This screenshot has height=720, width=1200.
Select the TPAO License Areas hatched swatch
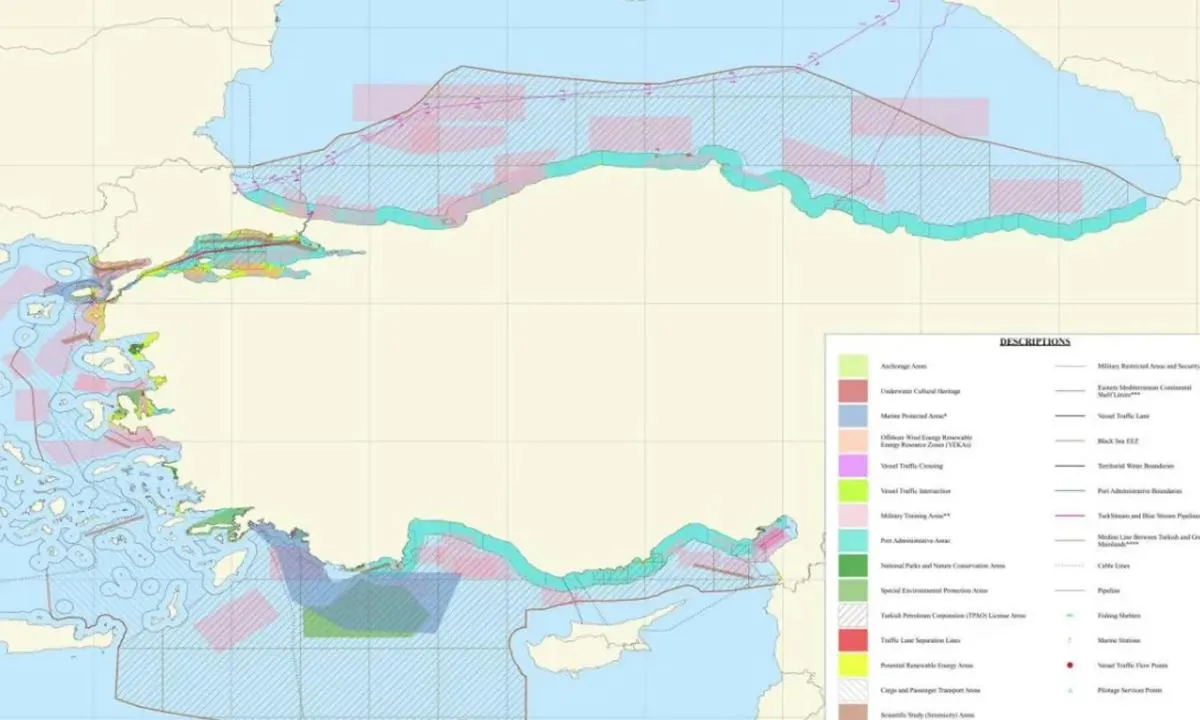pos(853,616)
